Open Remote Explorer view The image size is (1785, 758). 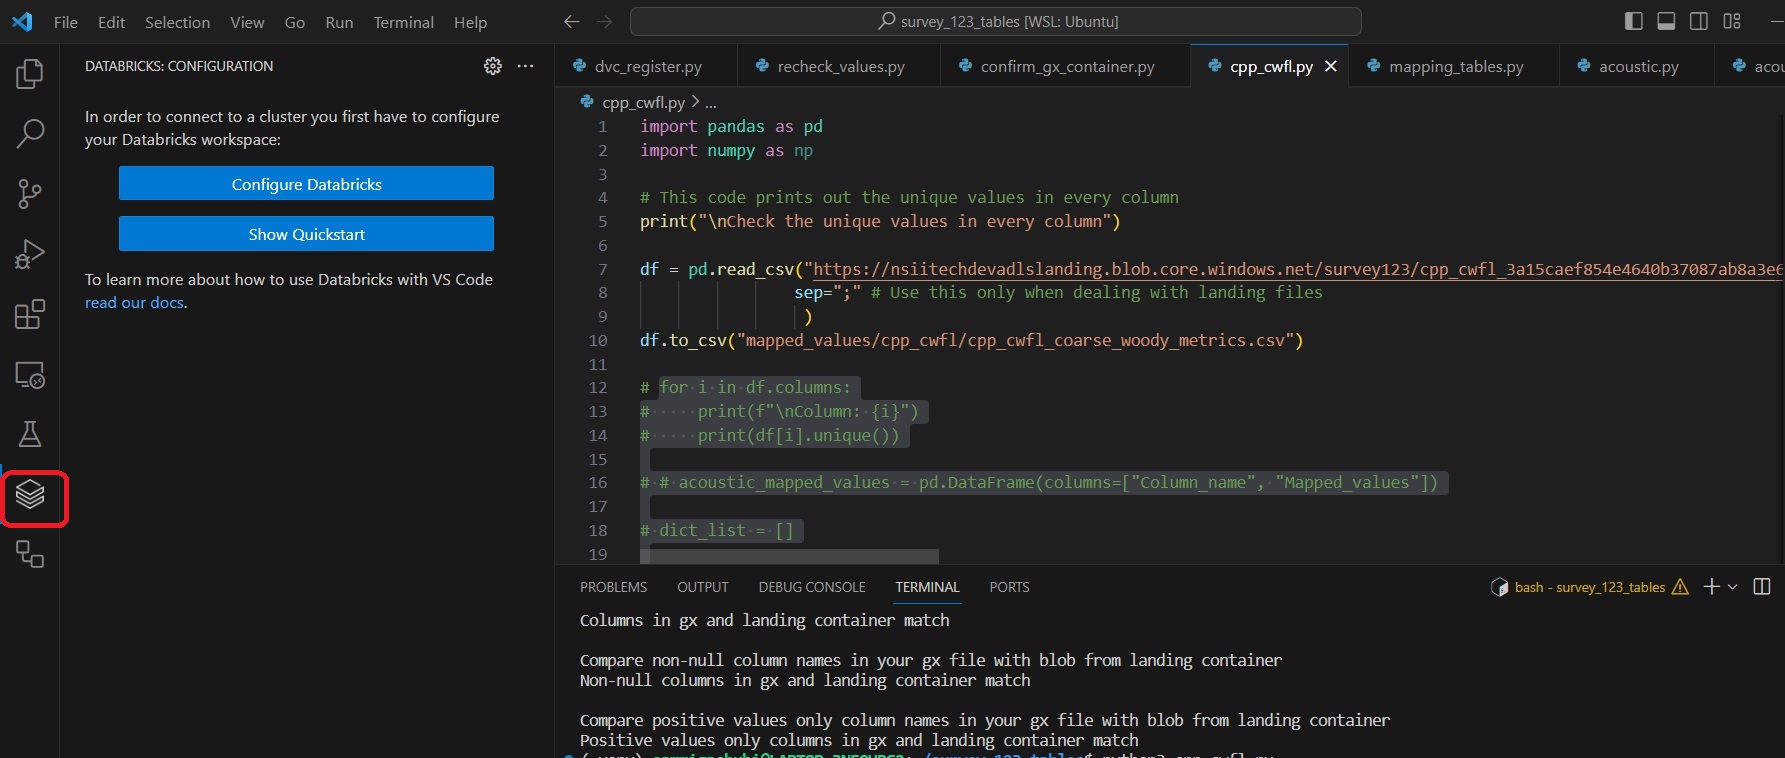point(30,374)
